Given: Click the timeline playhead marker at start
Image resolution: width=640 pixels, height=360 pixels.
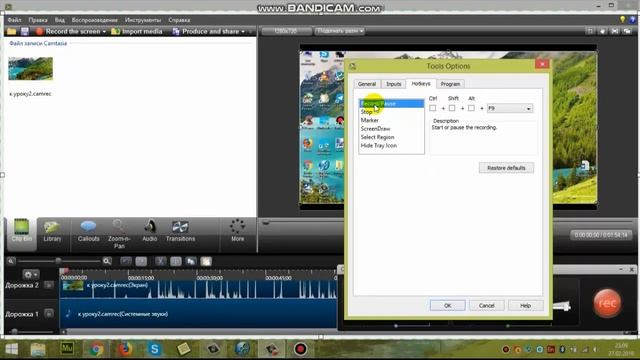Looking at the screenshot, I should 64,271.
